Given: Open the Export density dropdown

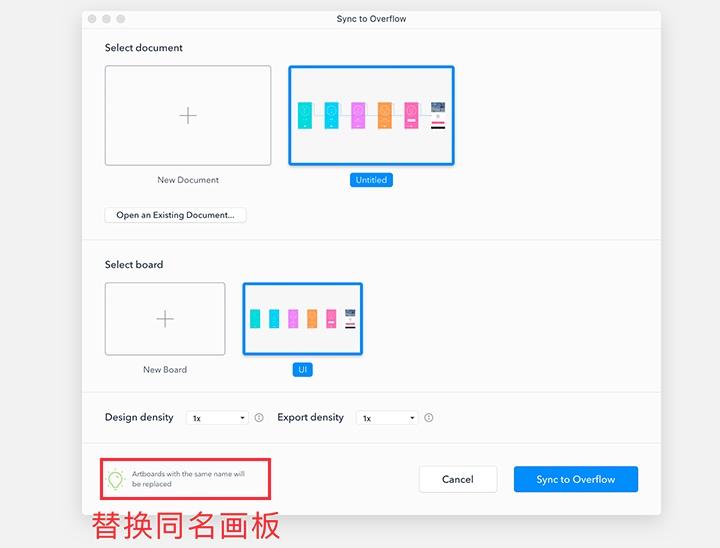Looking at the screenshot, I should point(387,418).
